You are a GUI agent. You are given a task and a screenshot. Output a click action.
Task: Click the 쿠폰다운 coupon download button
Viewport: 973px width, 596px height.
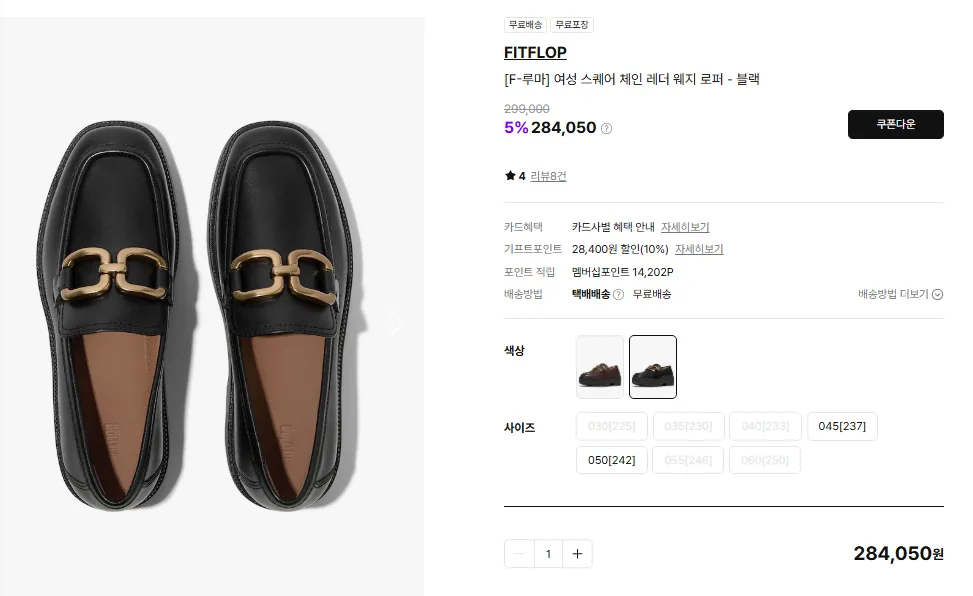pos(895,124)
